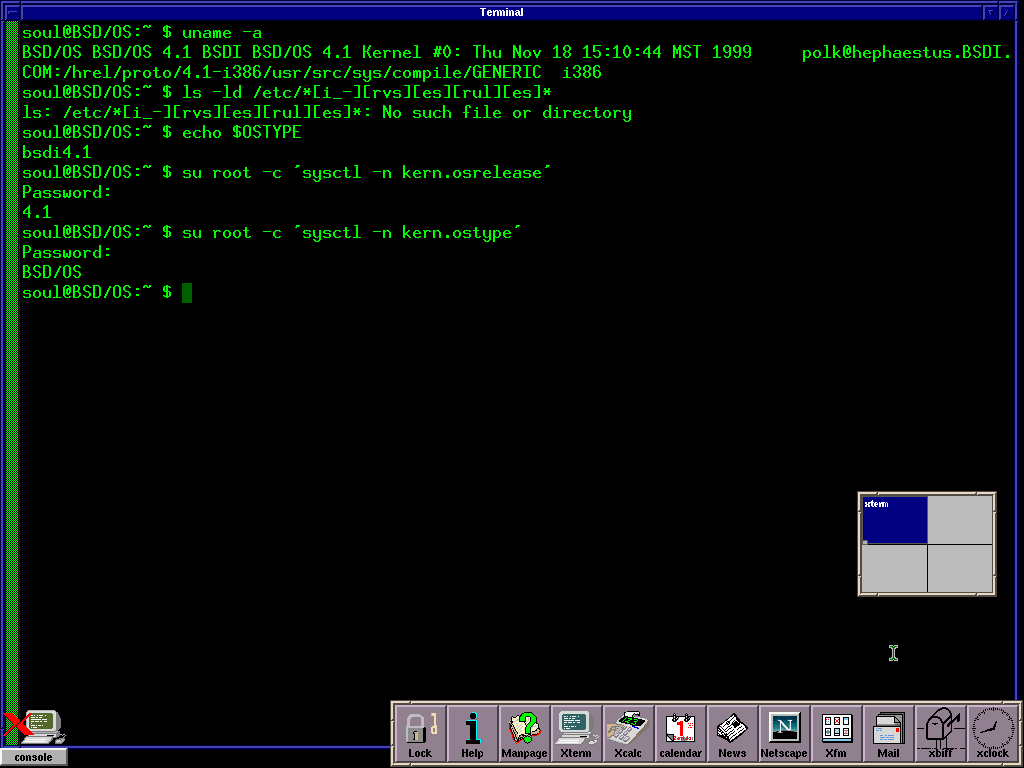Click the 'ls -ld /etc/*' command line
Image resolution: width=1024 pixels, height=768 pixels.
287,92
